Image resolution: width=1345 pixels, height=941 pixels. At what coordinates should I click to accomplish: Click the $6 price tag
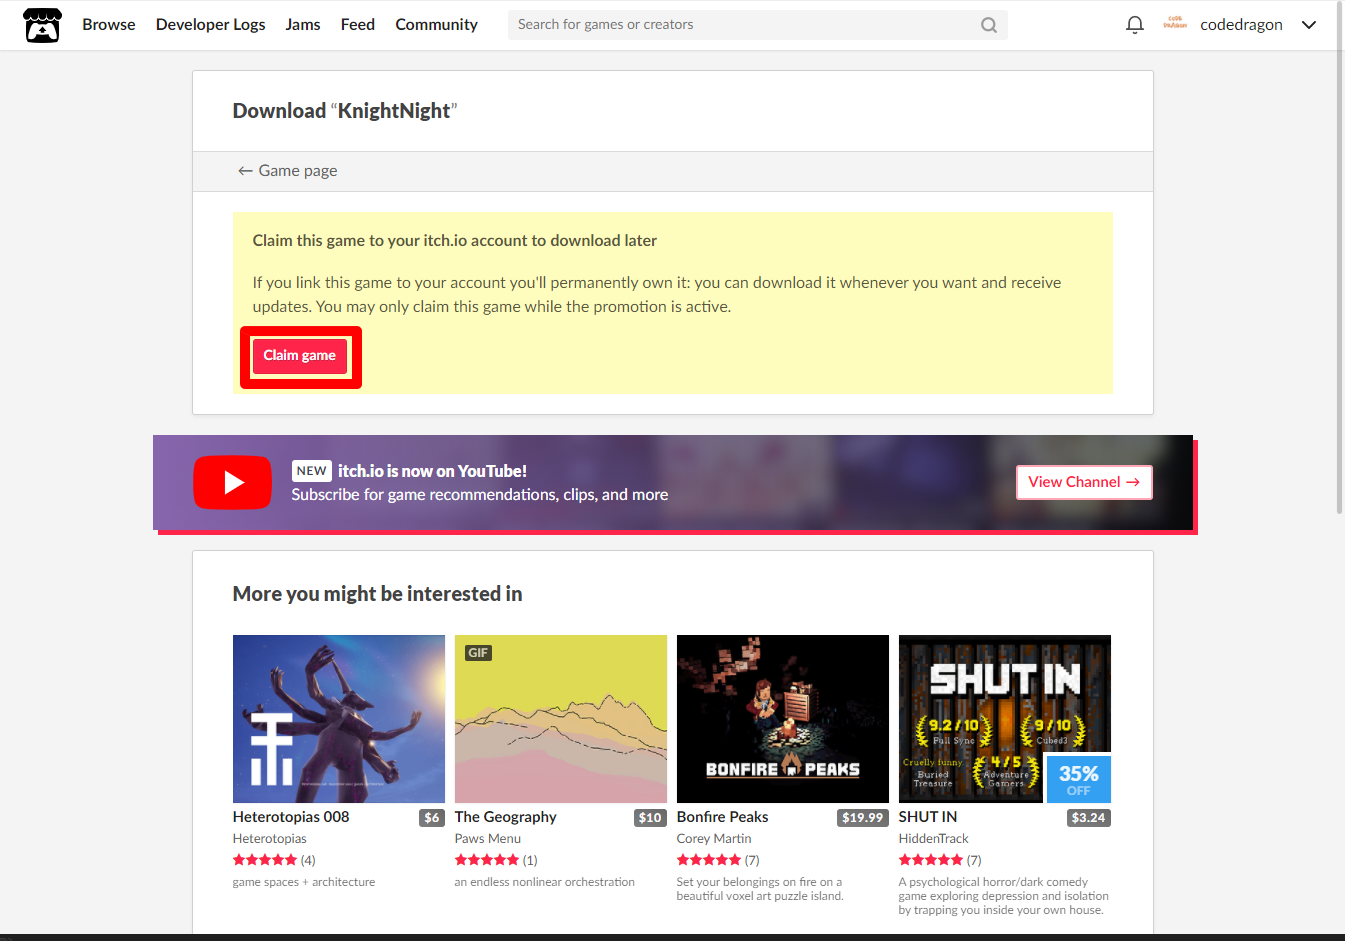pos(432,818)
